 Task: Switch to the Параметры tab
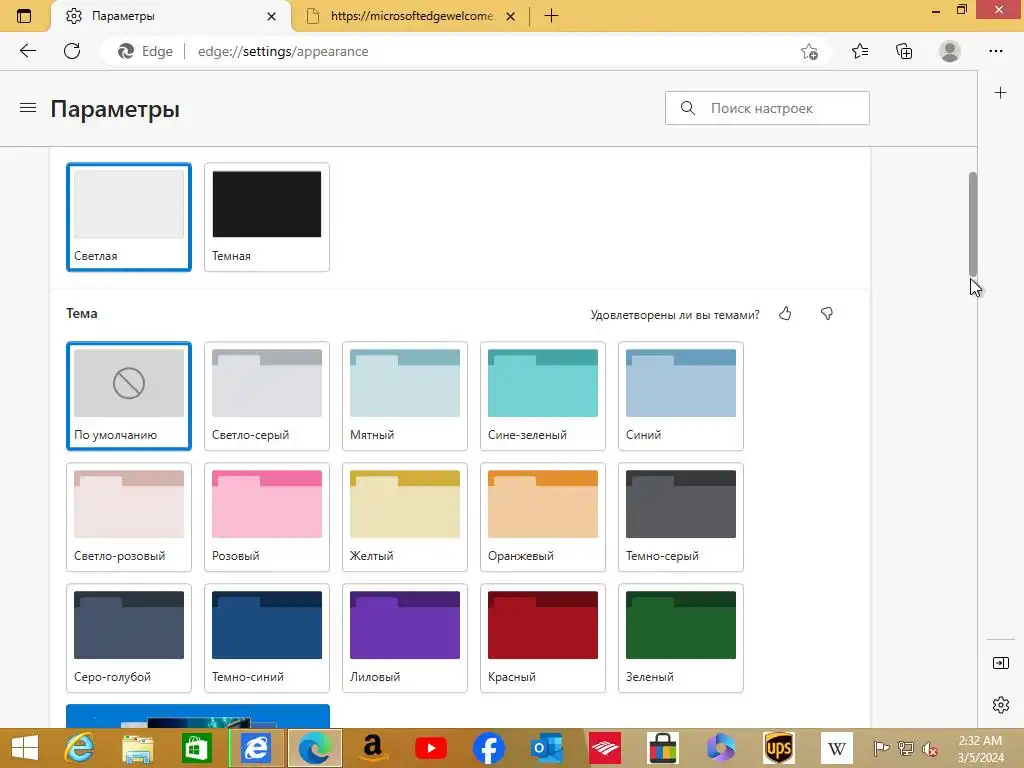click(172, 16)
